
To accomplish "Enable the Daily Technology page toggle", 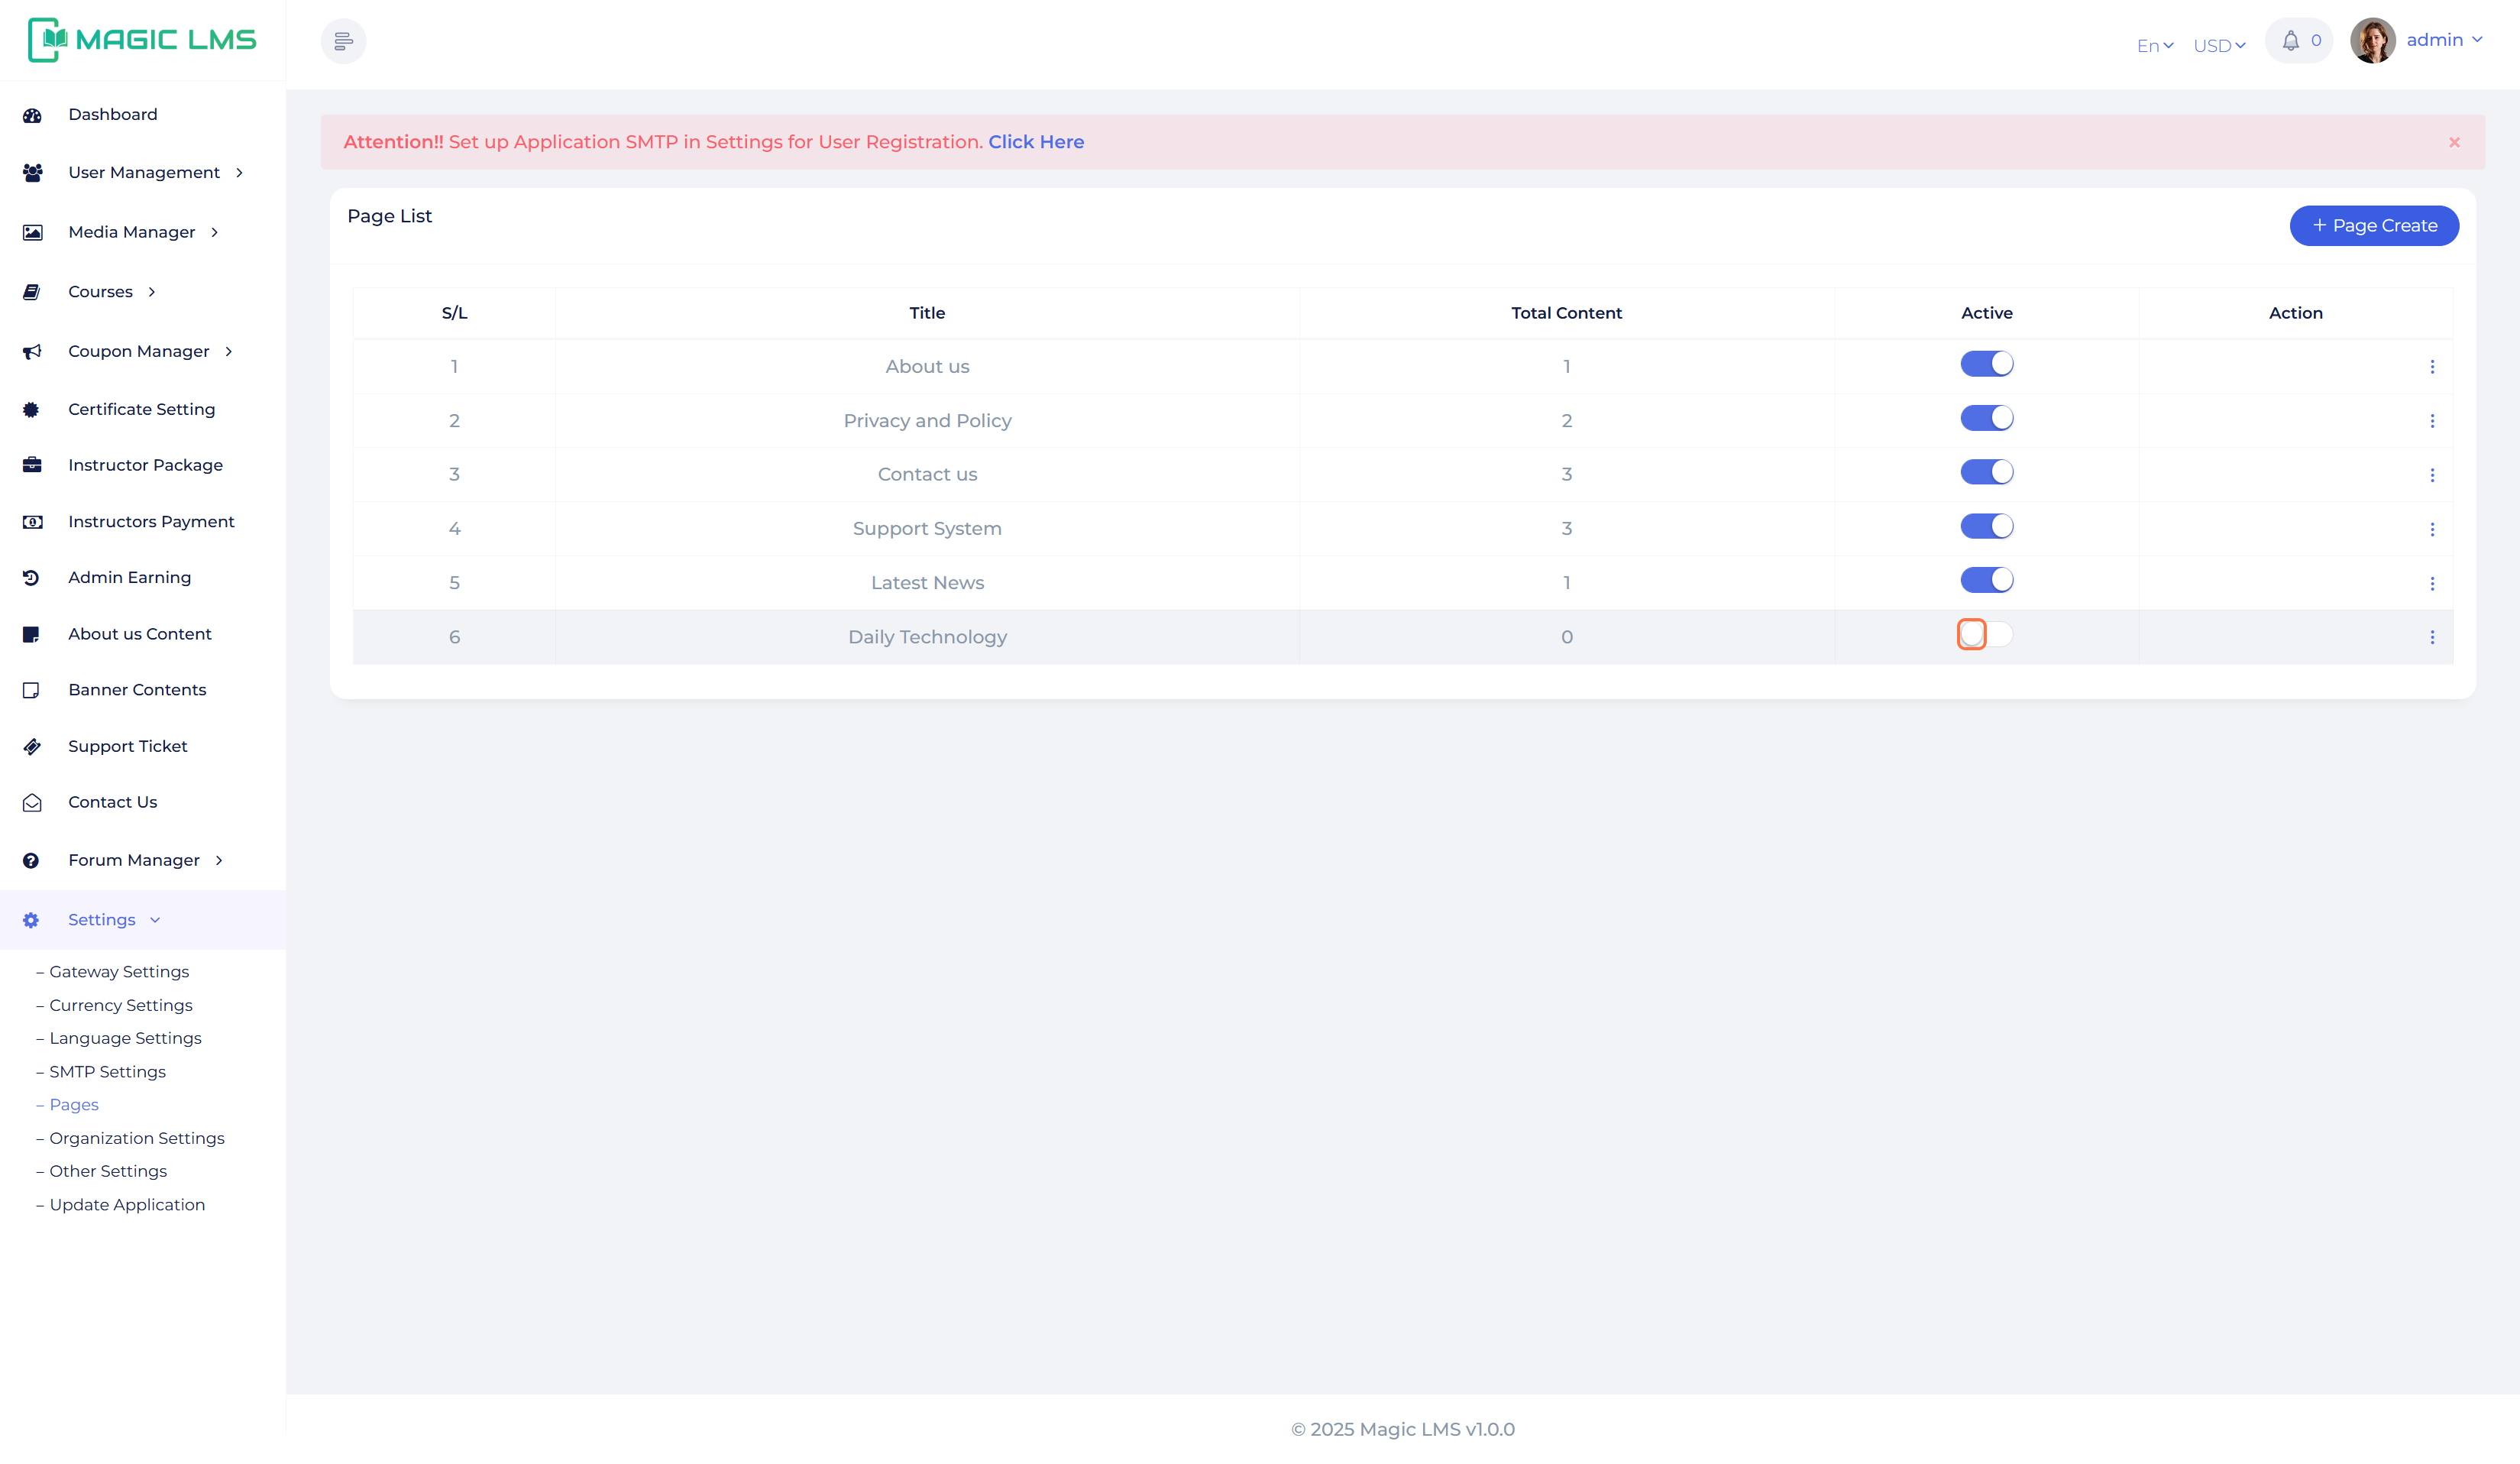I will pyautogui.click(x=1986, y=634).
